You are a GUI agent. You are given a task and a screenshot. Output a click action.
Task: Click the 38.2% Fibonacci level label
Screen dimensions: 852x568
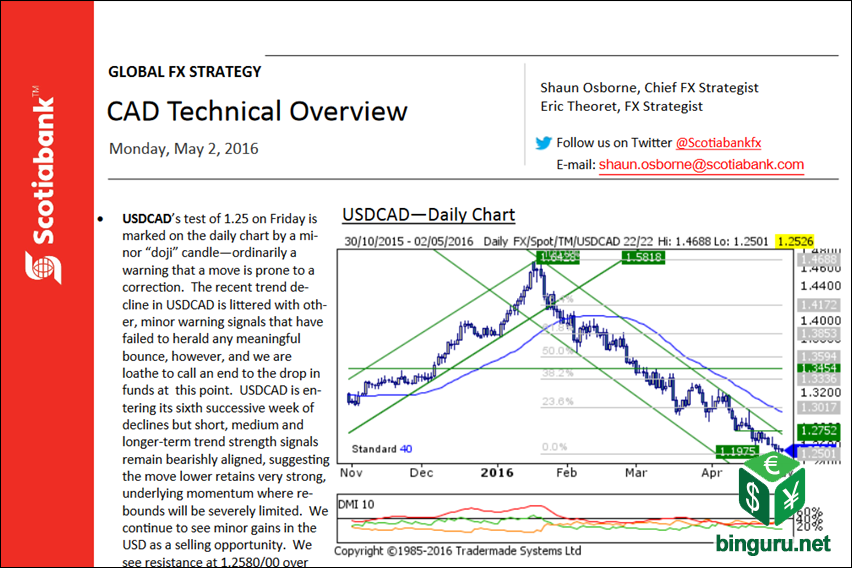coord(557,373)
